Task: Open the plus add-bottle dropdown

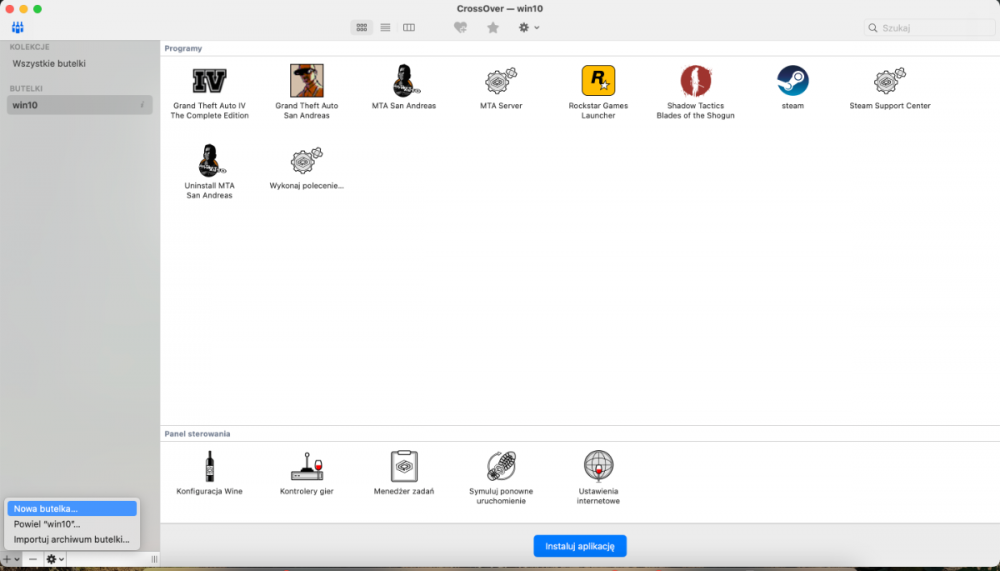Action: pos(11,560)
